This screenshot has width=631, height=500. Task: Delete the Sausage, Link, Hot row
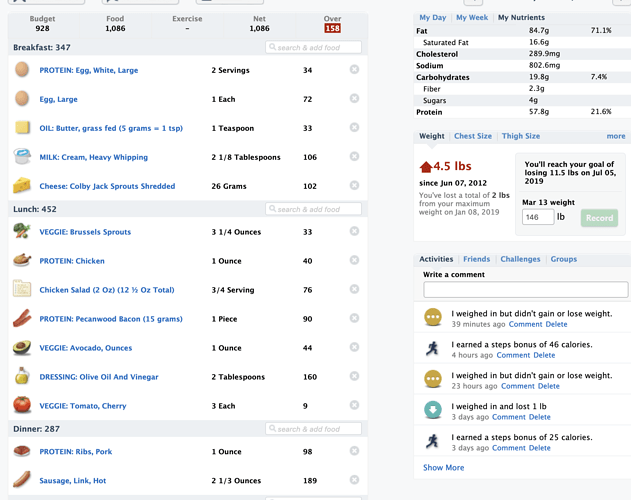354,480
